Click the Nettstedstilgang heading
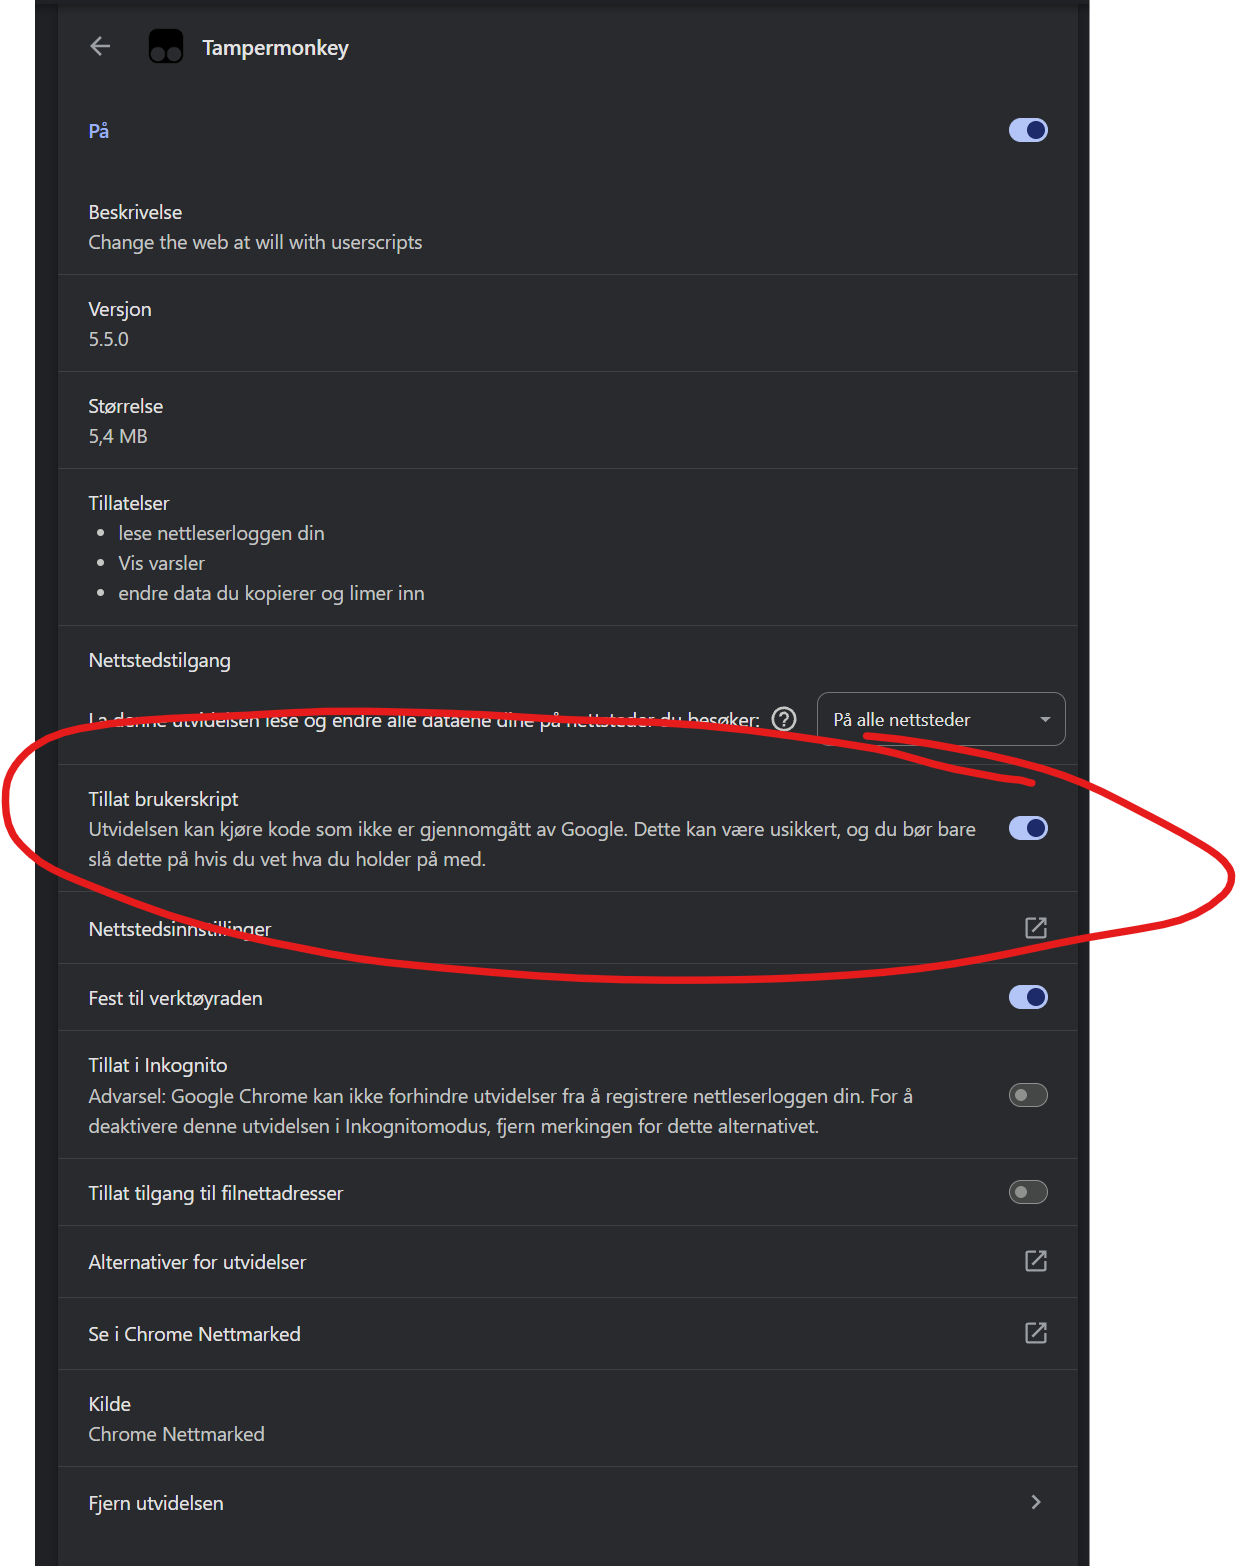This screenshot has height=1566, width=1239. [159, 660]
